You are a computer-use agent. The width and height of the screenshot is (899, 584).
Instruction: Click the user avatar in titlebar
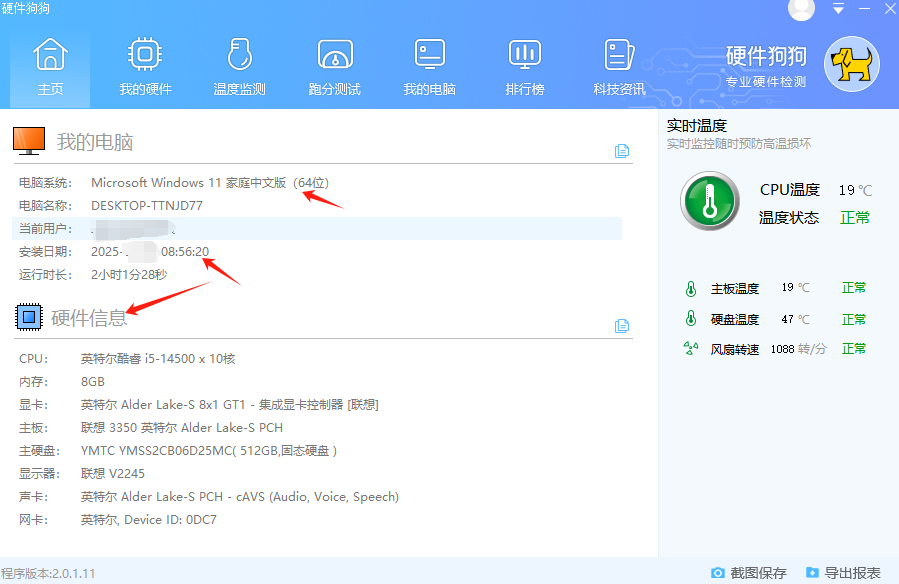[x=800, y=10]
